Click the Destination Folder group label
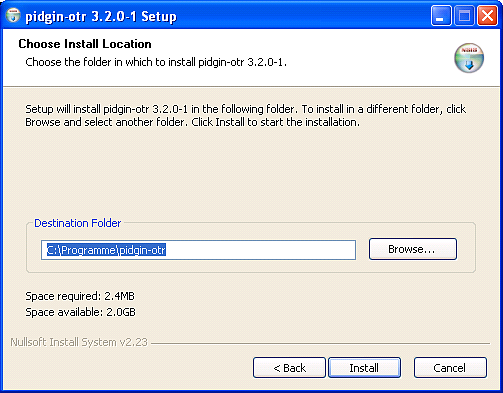Viewport: 503px width, 393px height. pos(78,223)
